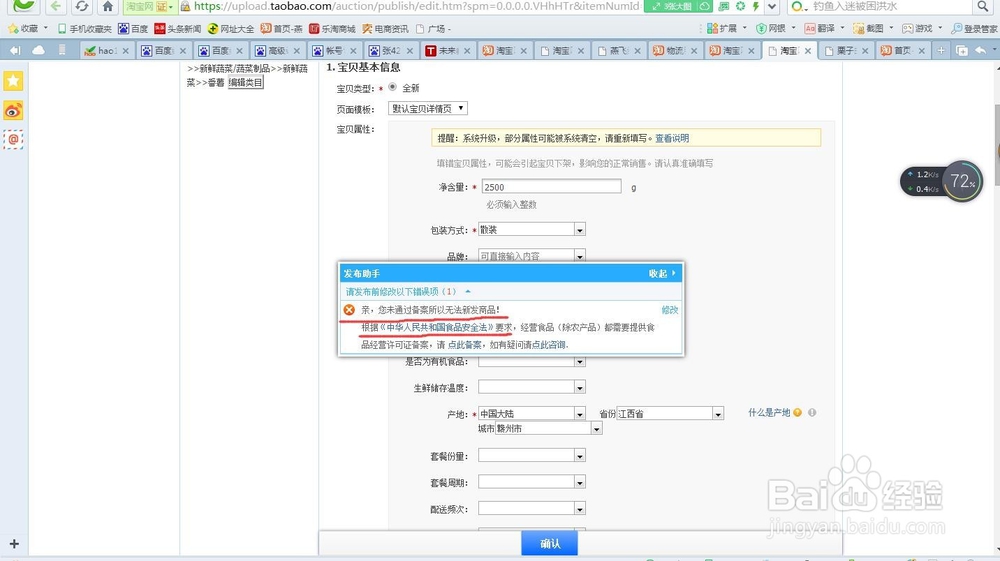This screenshot has height=561, width=1000.
Task: Click the search magnifier icon
Action: click(x=982, y=6)
